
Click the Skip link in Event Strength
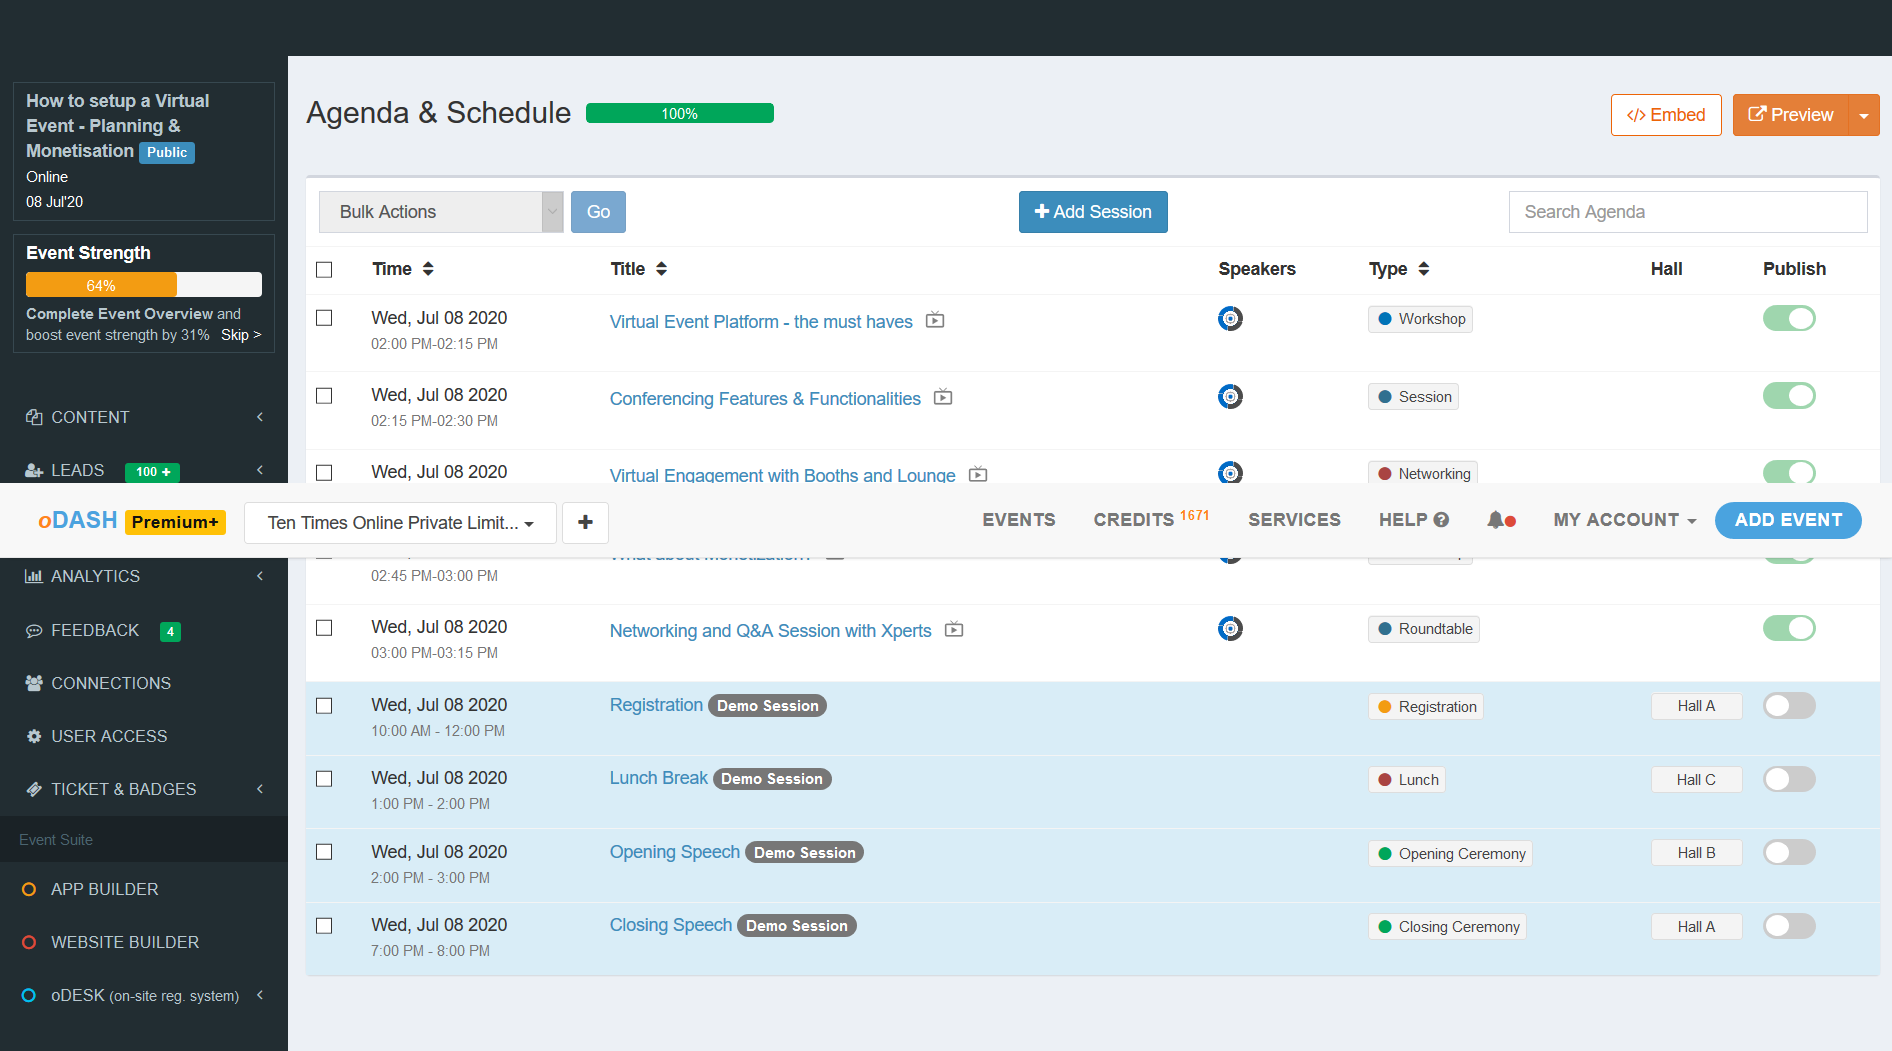(241, 335)
